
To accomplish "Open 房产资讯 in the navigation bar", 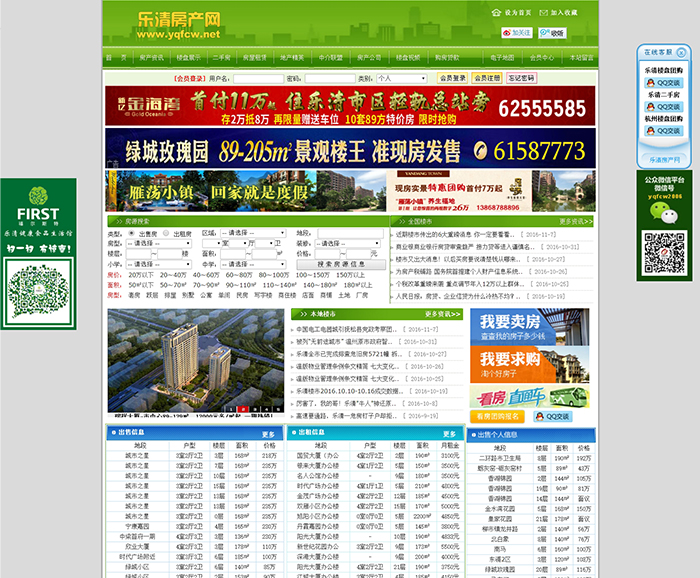I will coord(151,58).
